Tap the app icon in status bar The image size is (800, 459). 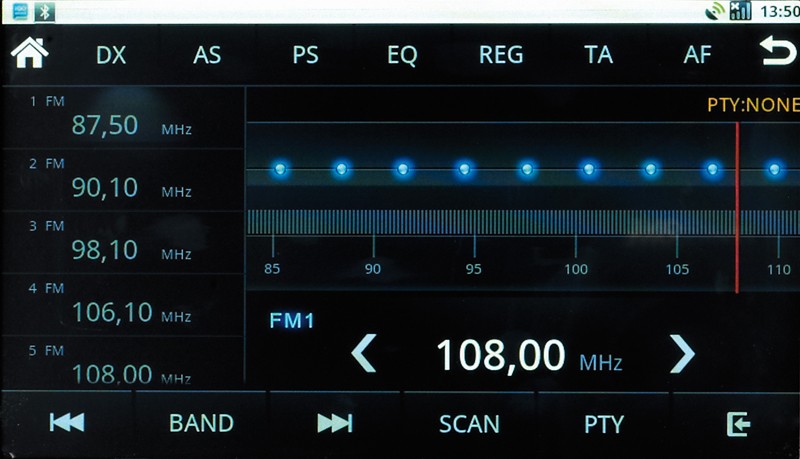pyautogui.click(x=20, y=11)
